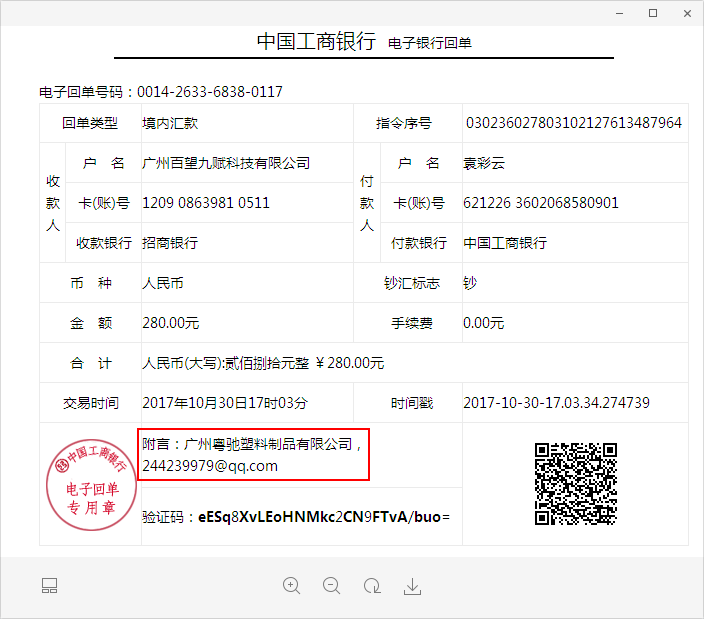Click payer name 袁彩云
The height and width of the screenshot is (619, 704).
(x=484, y=163)
